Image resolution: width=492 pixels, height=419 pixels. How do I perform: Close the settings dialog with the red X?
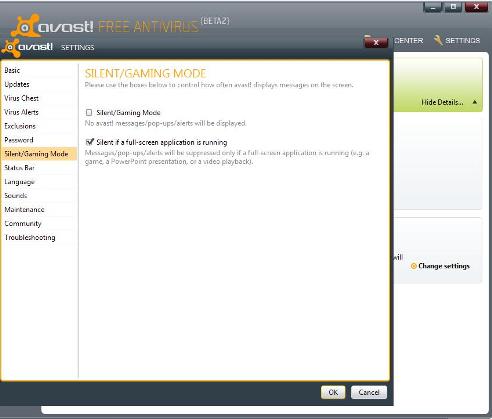(x=376, y=42)
